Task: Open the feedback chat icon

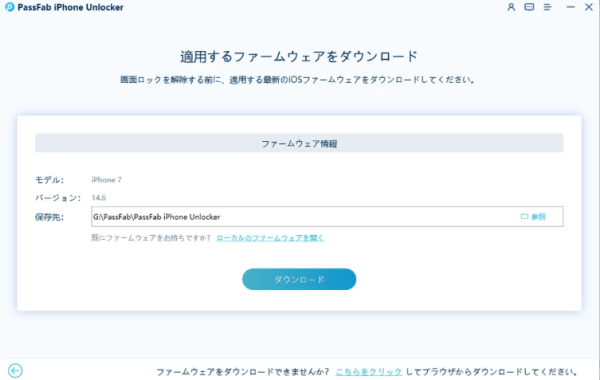Action: [x=529, y=7]
